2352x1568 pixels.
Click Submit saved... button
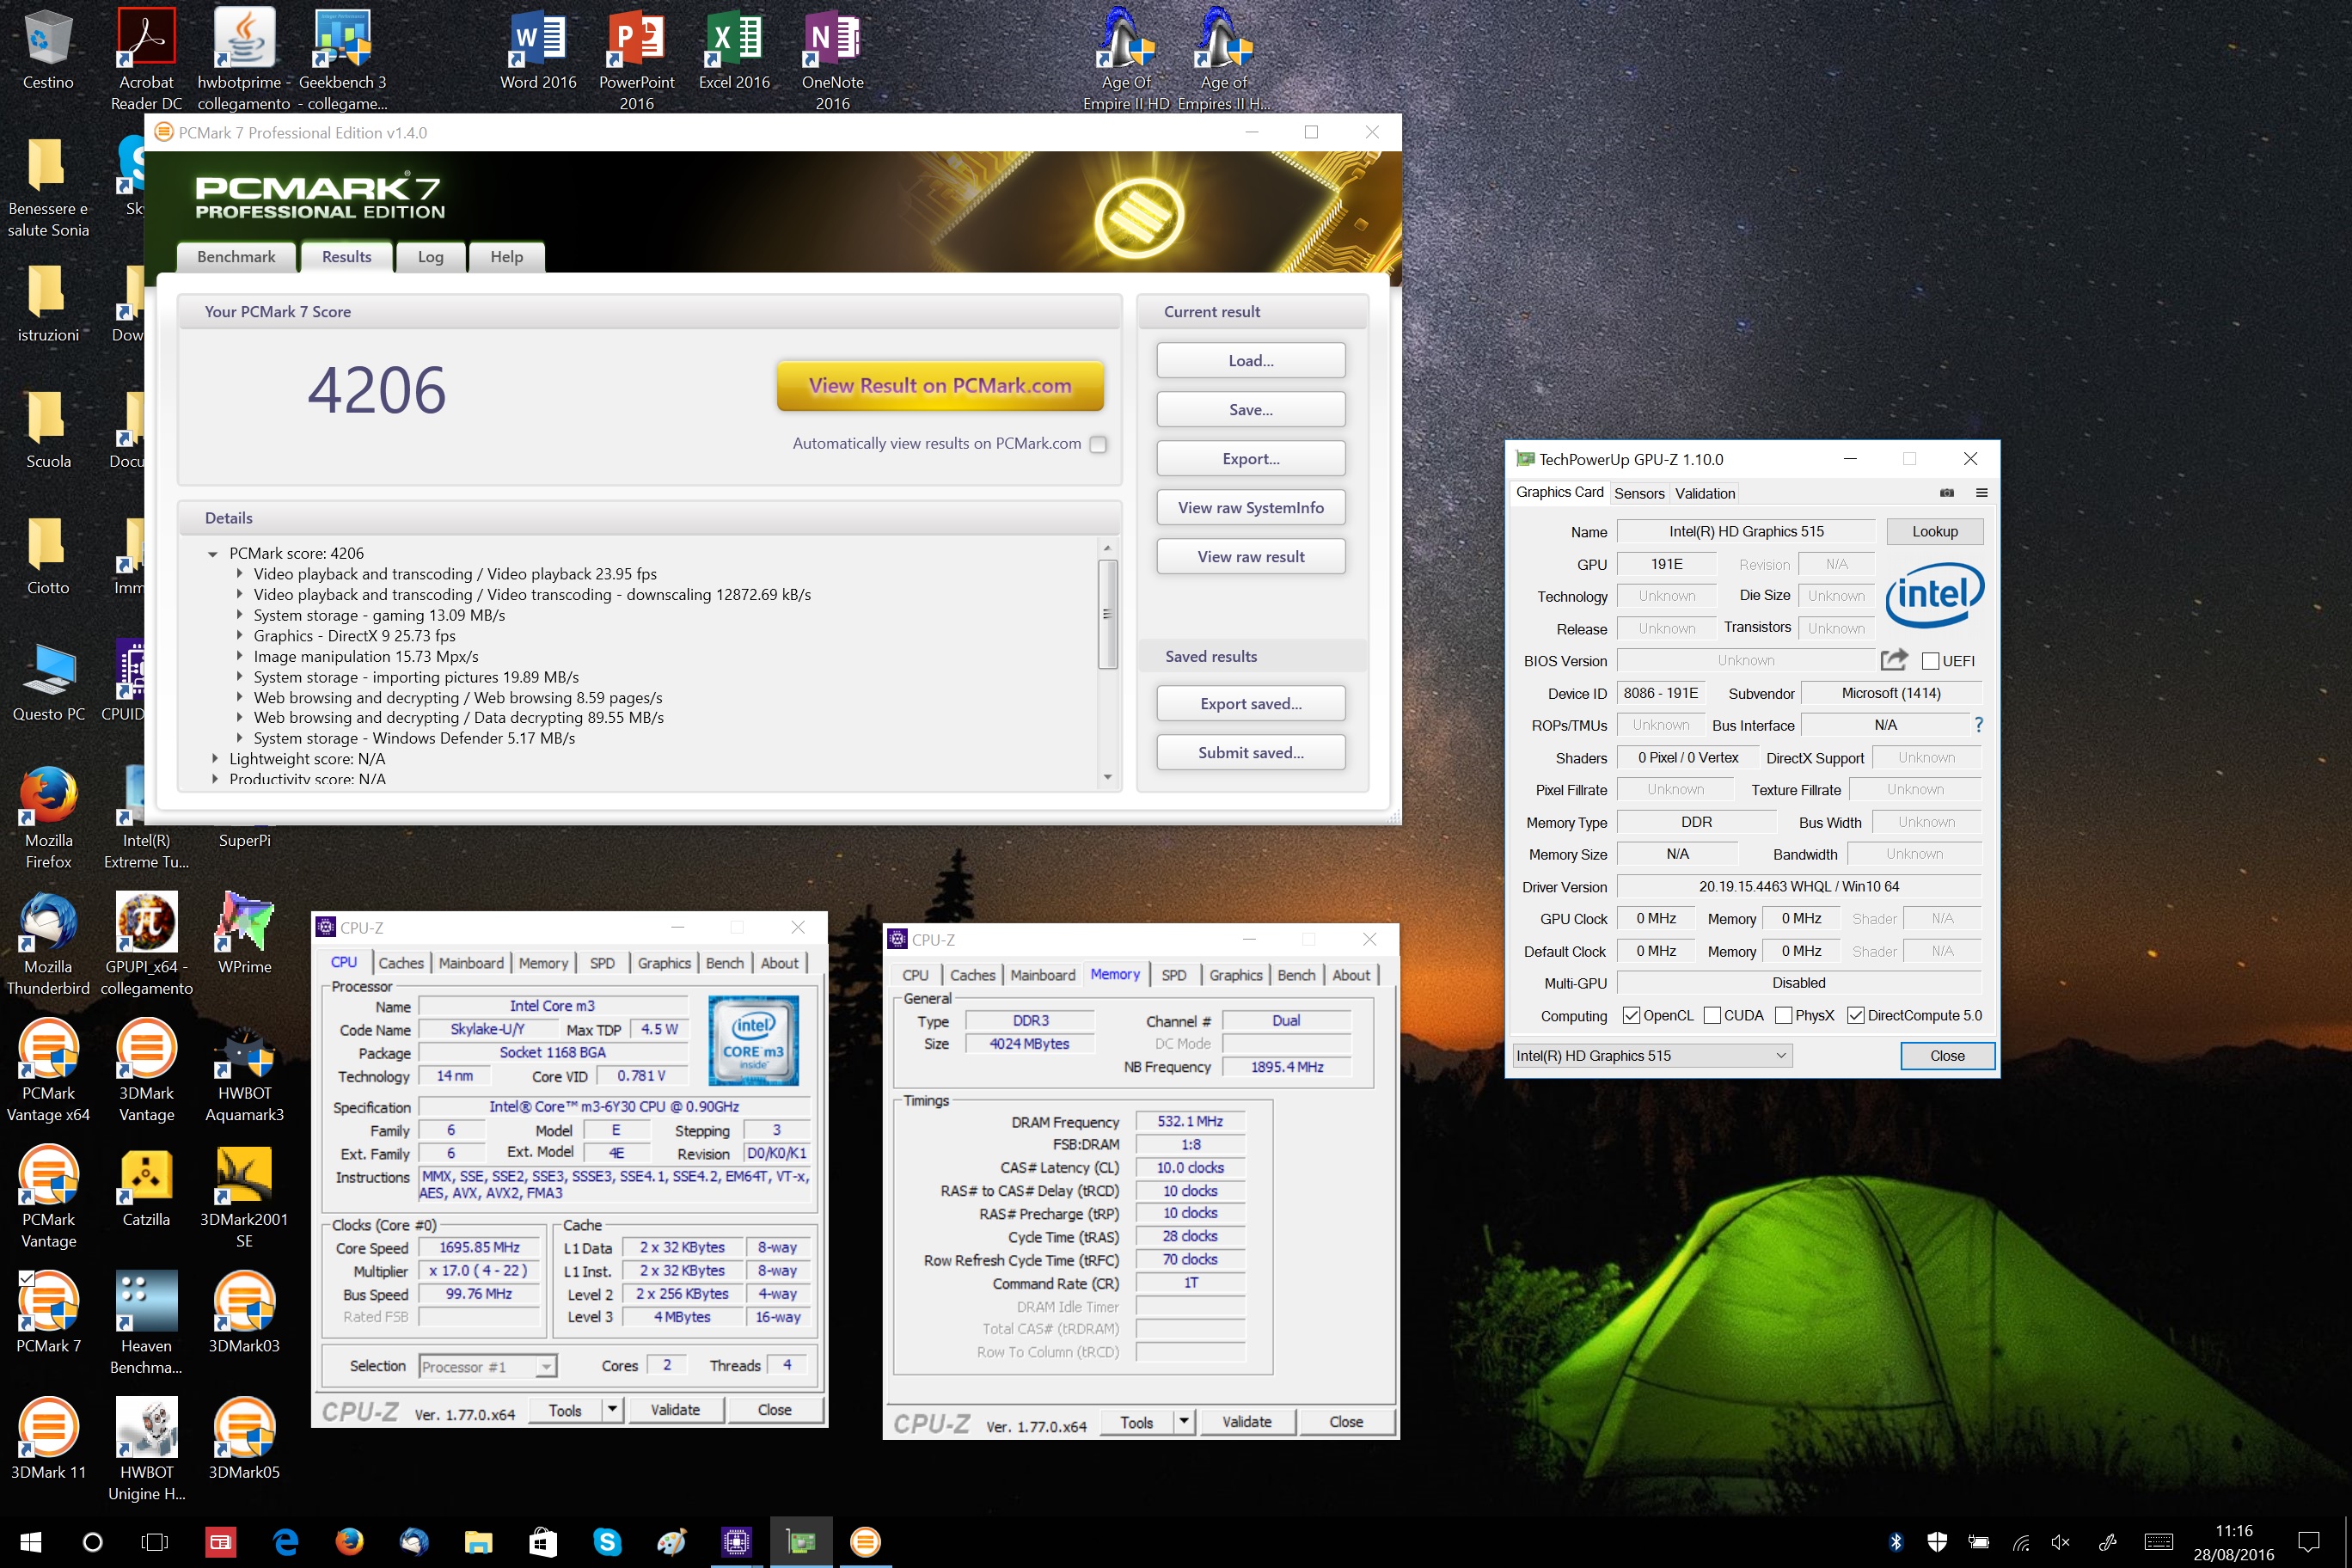tap(1250, 753)
